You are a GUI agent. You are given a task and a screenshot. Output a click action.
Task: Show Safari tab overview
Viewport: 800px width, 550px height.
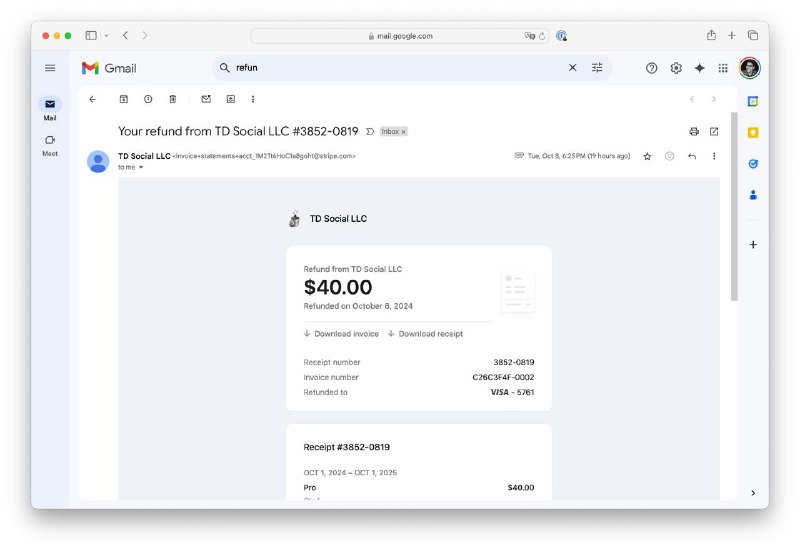(753, 35)
